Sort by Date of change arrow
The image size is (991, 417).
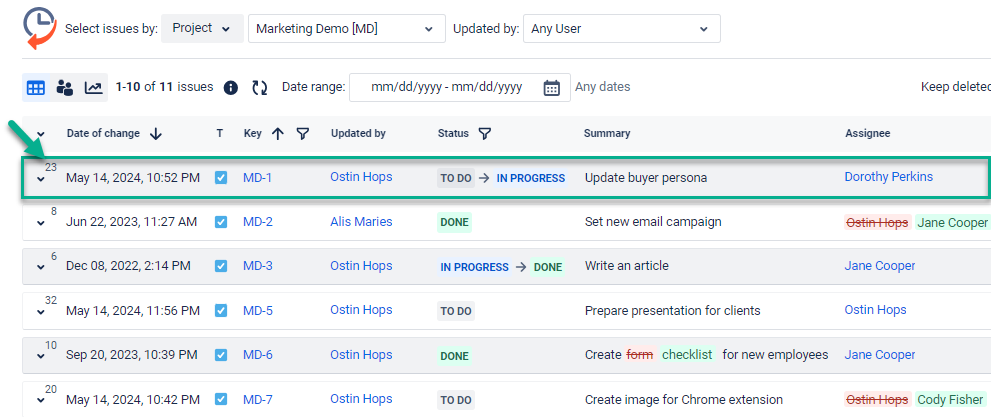point(156,134)
